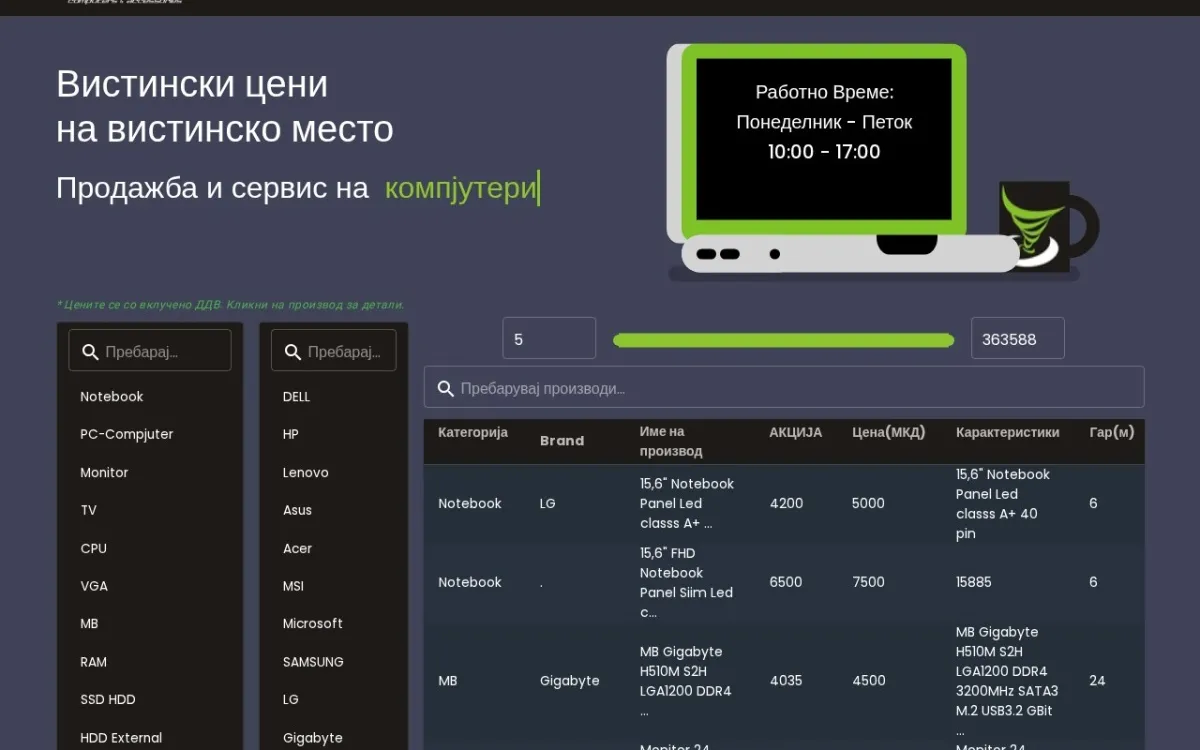The height and width of the screenshot is (750, 1200).
Task: Open the 15,6" Notebook Panel Led classs A+ product
Action: tap(687, 503)
